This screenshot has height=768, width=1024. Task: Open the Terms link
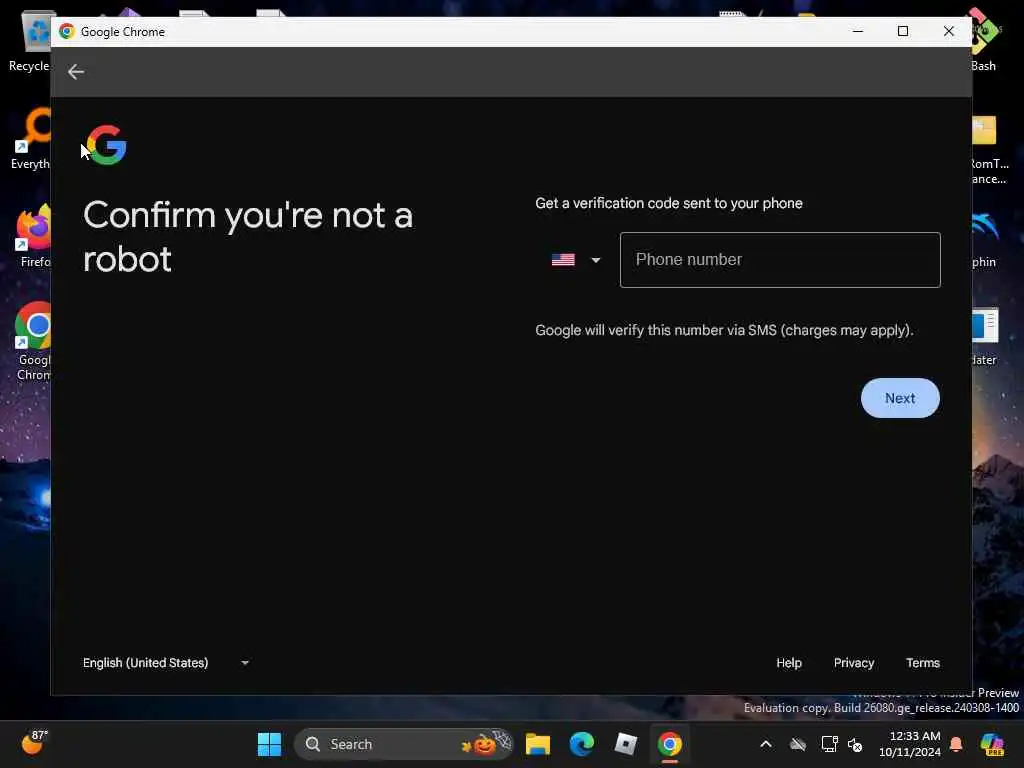(922, 663)
